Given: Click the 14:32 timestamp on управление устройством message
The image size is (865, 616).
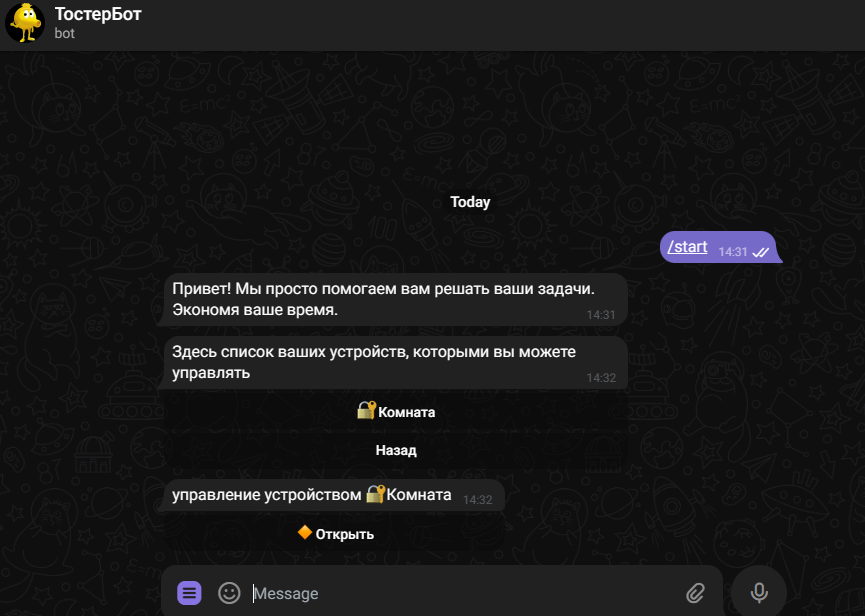Looking at the screenshot, I should coord(477,500).
